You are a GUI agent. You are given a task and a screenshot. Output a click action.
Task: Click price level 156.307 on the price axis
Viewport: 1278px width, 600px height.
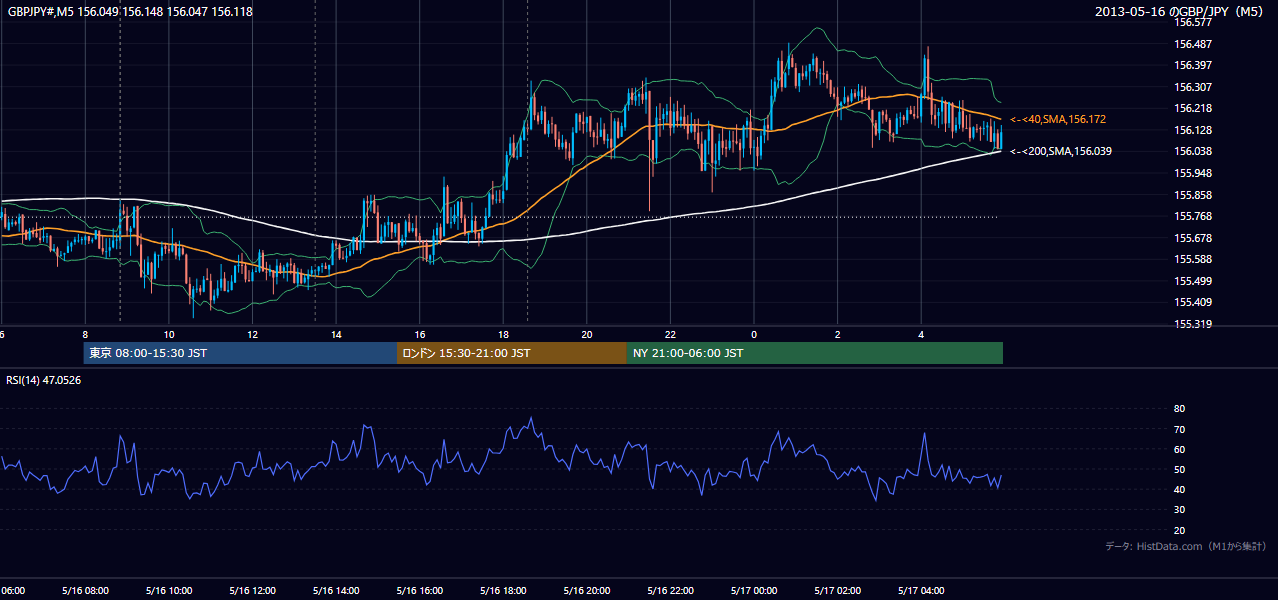(x=1193, y=87)
